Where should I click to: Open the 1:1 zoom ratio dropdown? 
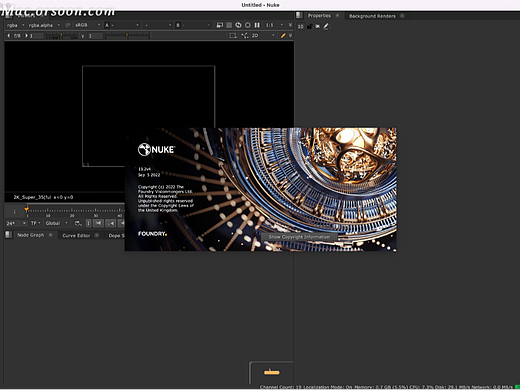(274, 25)
